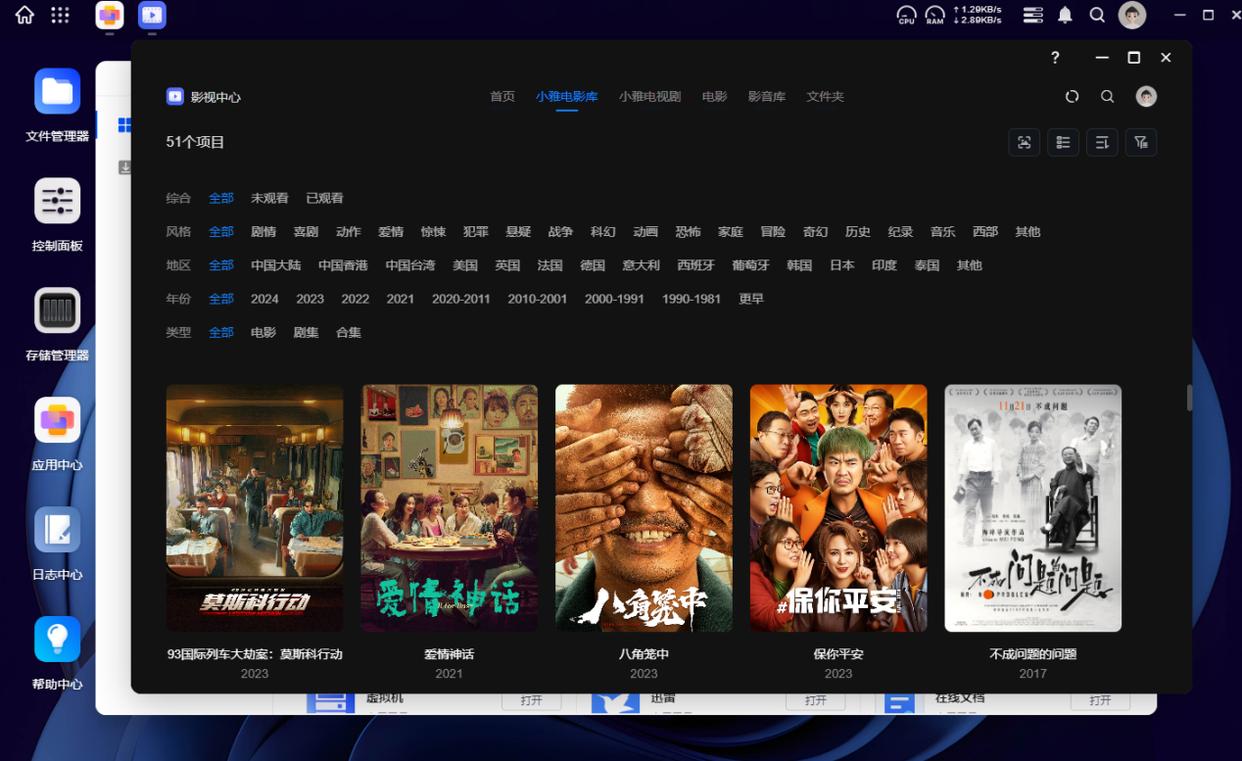The width and height of the screenshot is (1242, 761).
Task: Switch to 小雅电视剧 tab
Action: click(649, 97)
